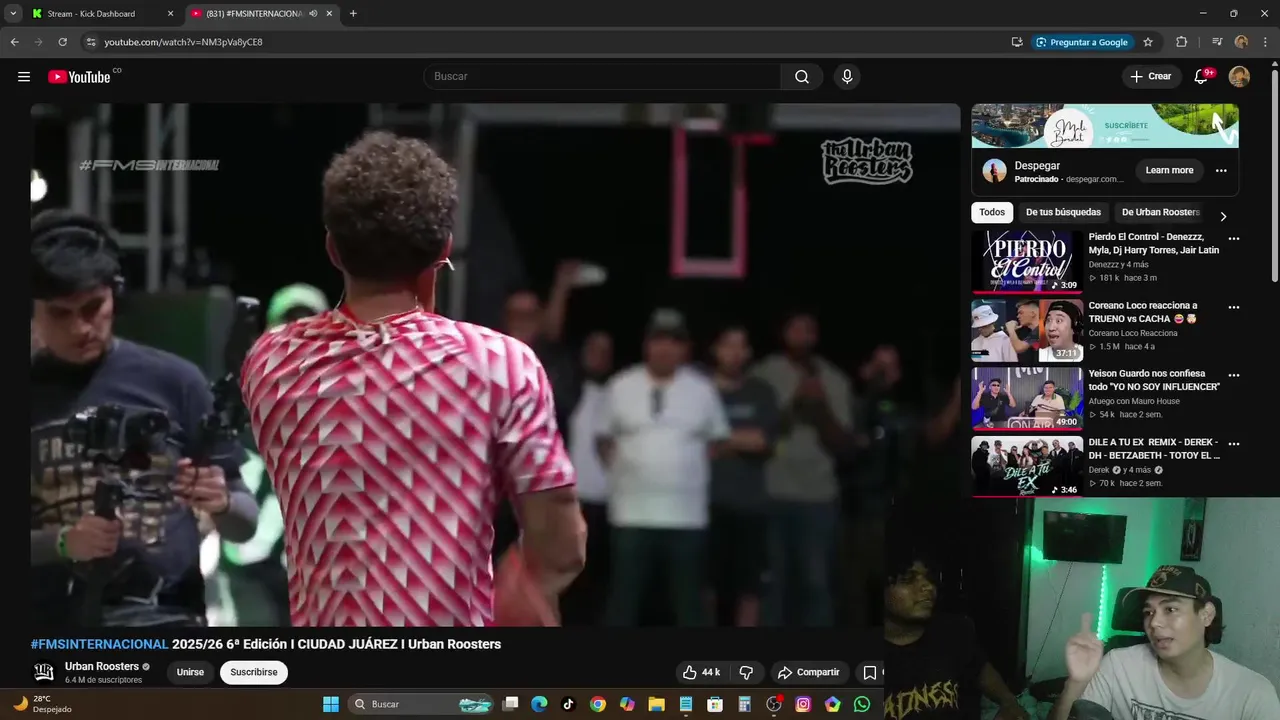
Task: Open Chrome three-dot menu
Action: pyautogui.click(x=1264, y=42)
